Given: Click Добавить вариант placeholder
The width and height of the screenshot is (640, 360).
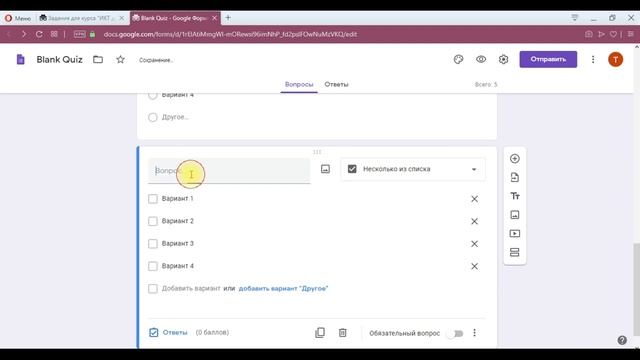Looking at the screenshot, I should click(191, 289).
